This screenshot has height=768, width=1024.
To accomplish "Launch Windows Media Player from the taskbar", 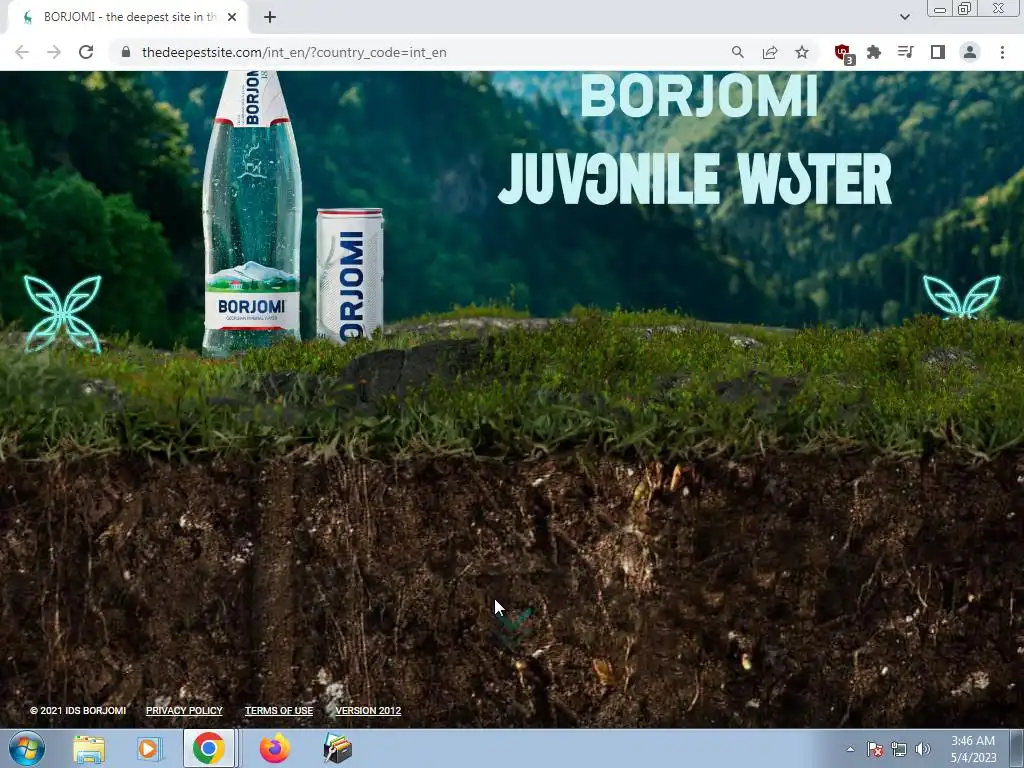I will (x=148, y=749).
